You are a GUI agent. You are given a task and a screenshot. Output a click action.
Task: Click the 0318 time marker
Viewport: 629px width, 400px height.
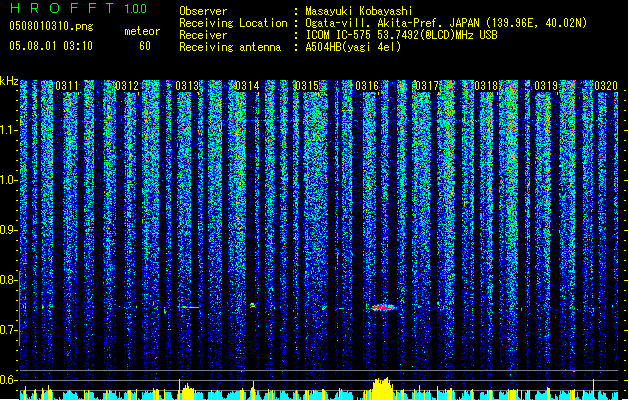click(x=486, y=86)
